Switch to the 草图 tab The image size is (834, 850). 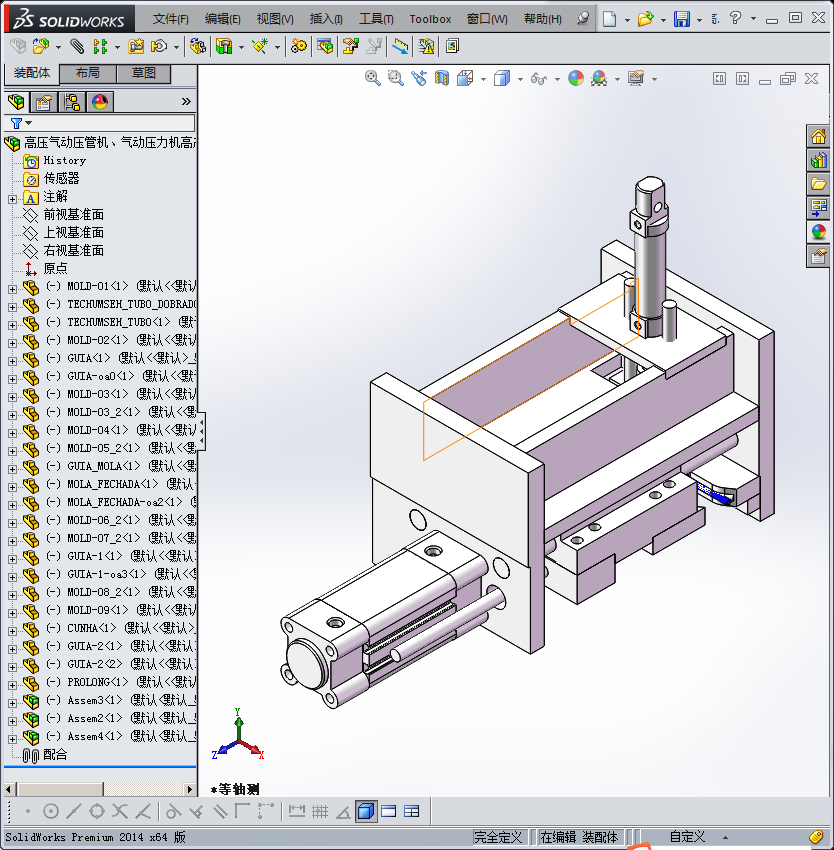pos(144,73)
